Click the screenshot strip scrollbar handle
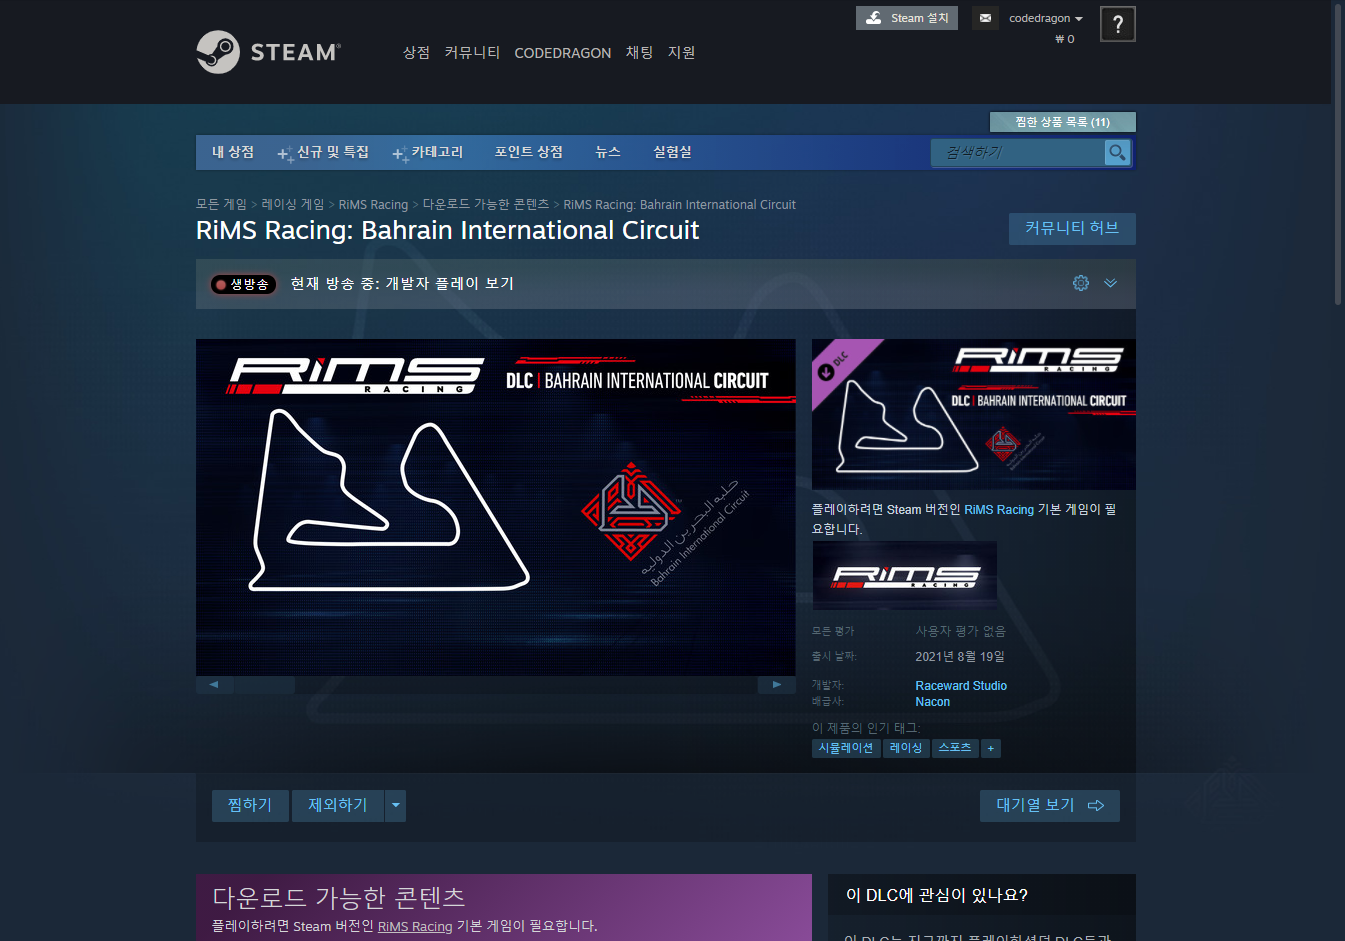 pos(265,685)
